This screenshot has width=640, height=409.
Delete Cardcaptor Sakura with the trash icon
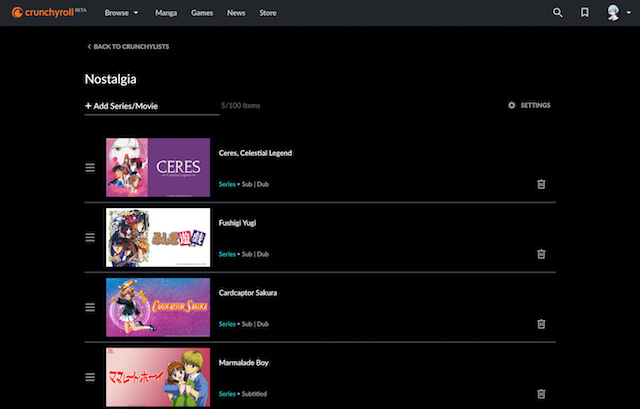tap(541, 324)
